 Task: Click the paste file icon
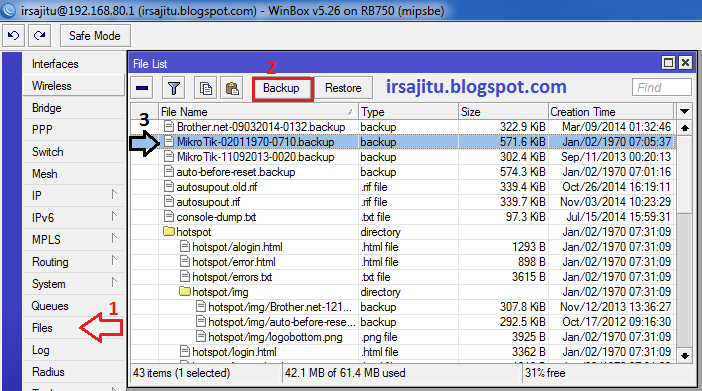(232, 88)
